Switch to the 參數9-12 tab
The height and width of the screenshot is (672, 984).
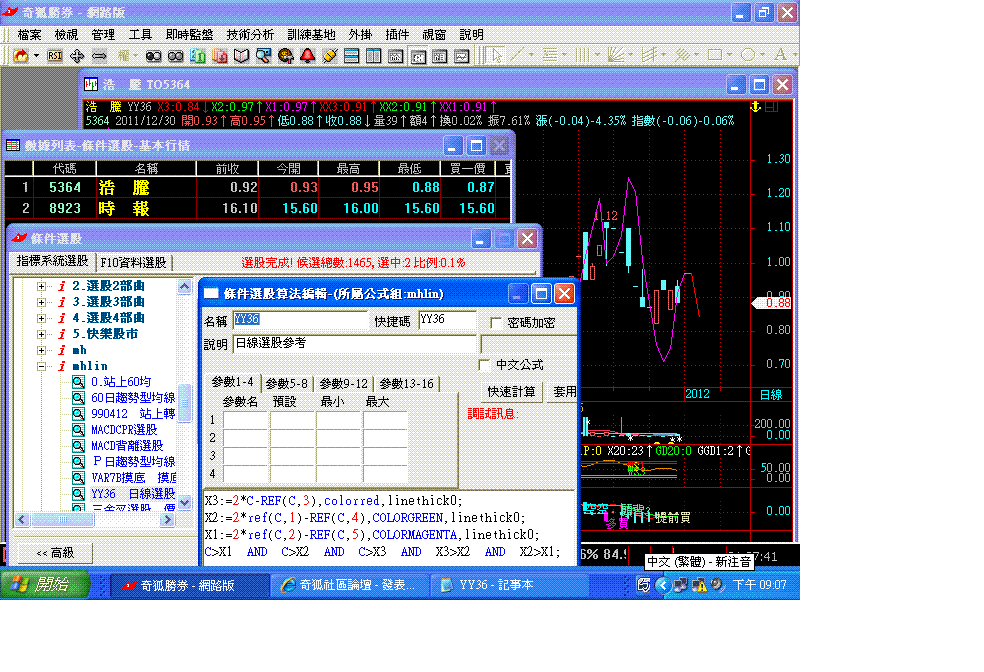pyautogui.click(x=343, y=383)
